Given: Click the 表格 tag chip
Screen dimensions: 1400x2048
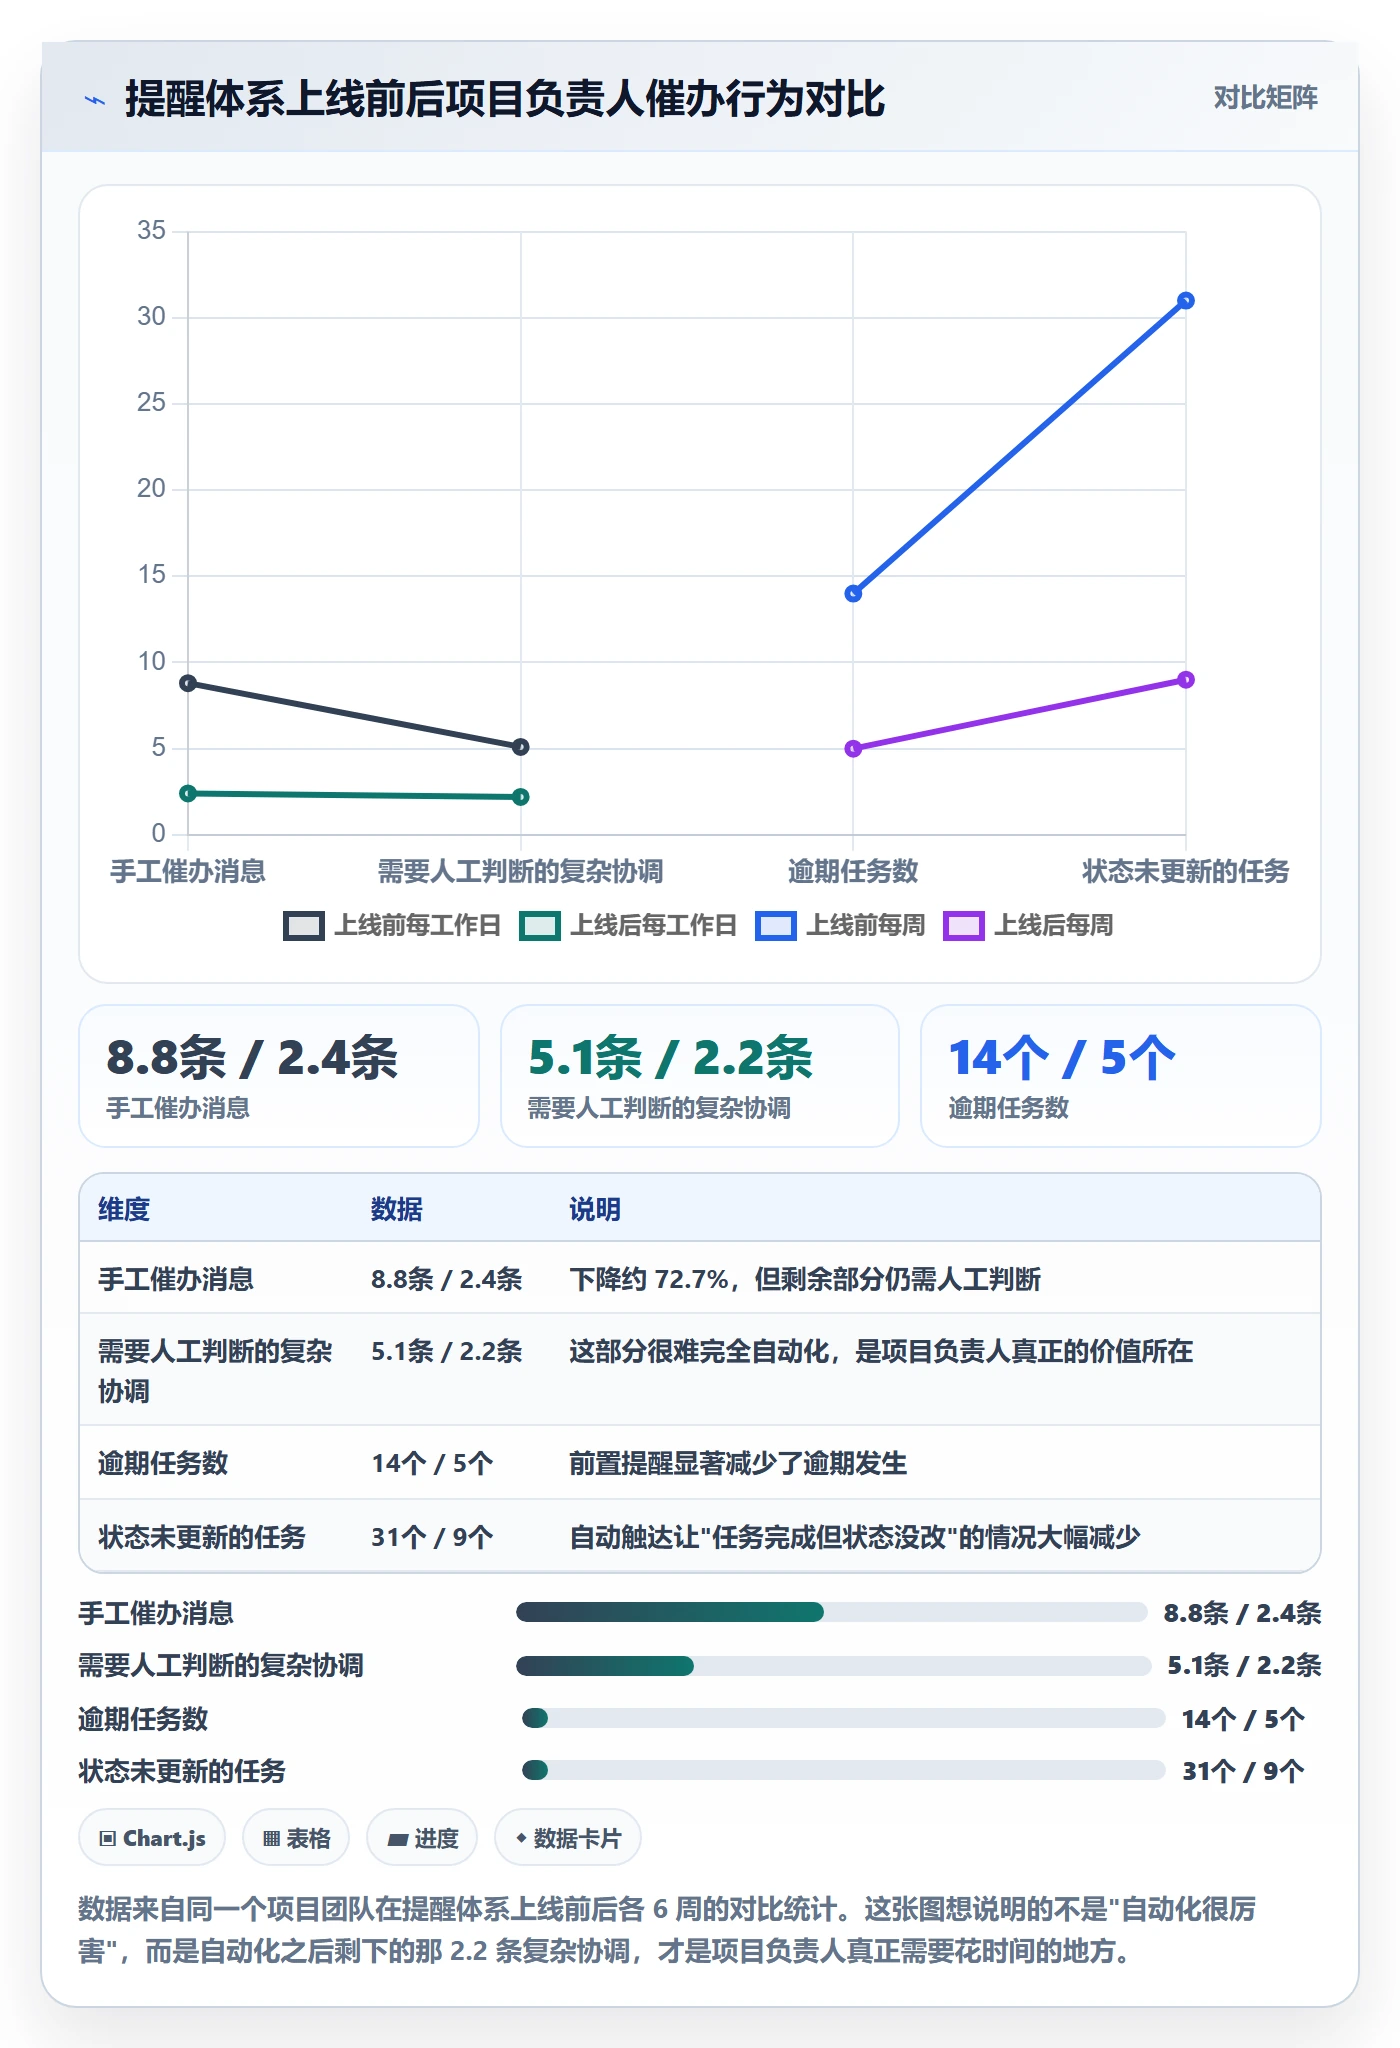Looking at the screenshot, I should [296, 1838].
